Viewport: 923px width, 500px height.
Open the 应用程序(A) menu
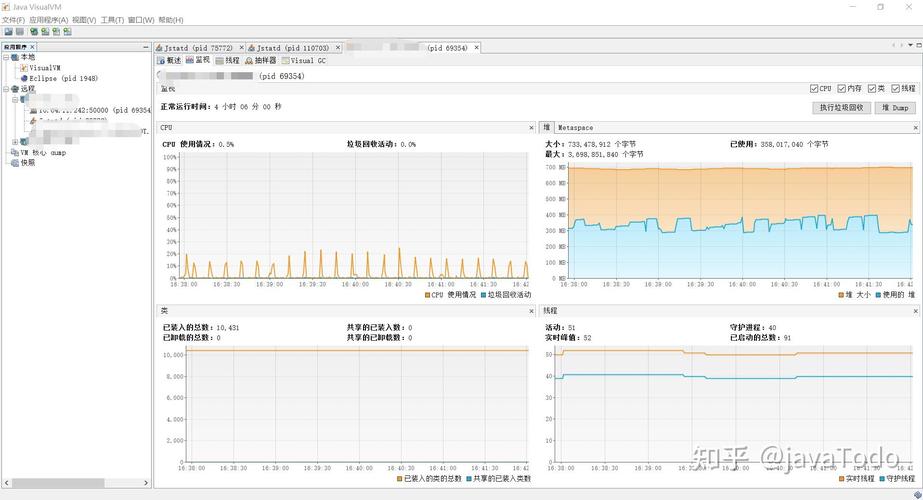point(48,20)
